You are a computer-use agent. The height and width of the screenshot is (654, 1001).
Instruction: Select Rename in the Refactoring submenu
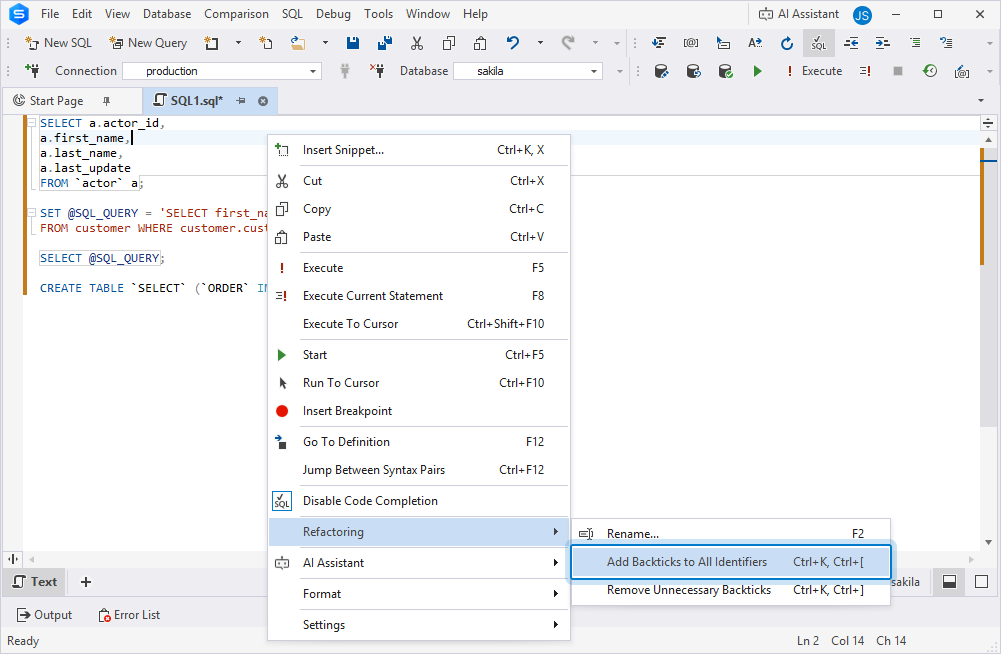click(730, 533)
